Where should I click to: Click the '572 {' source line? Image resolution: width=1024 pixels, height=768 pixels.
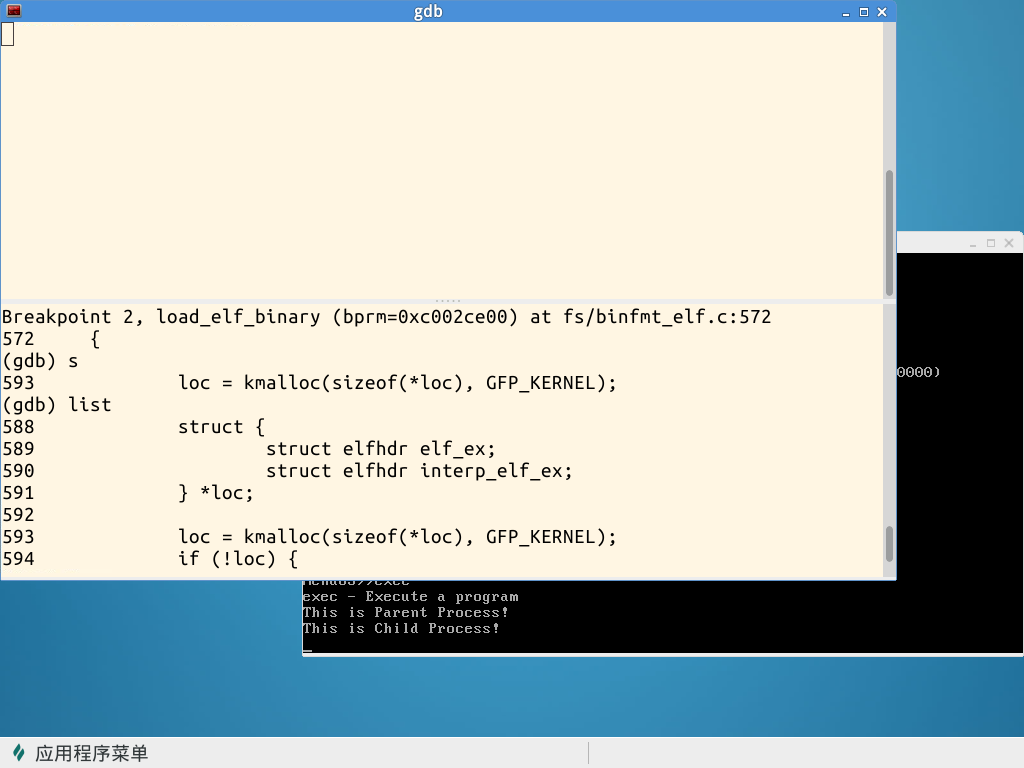tap(51, 339)
